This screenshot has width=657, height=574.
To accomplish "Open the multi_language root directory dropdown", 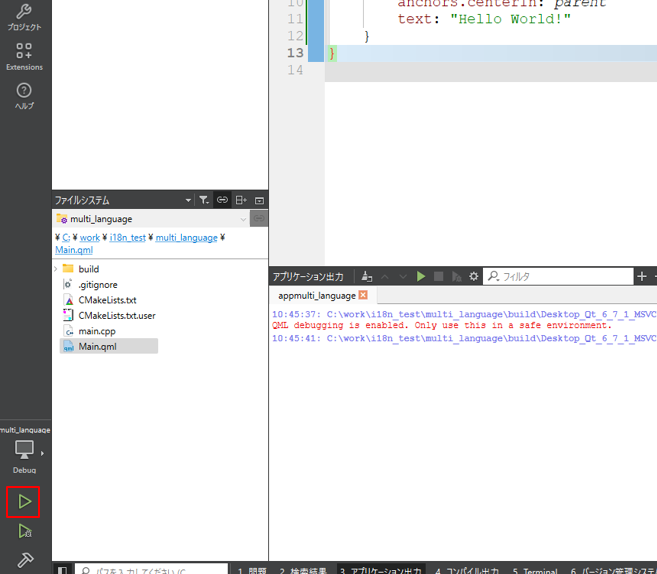I will pyautogui.click(x=243, y=219).
